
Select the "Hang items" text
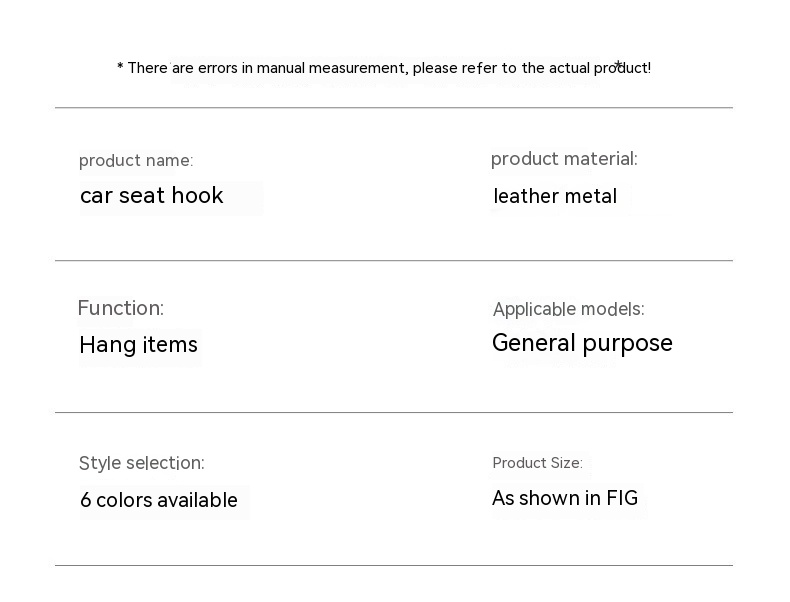point(139,345)
